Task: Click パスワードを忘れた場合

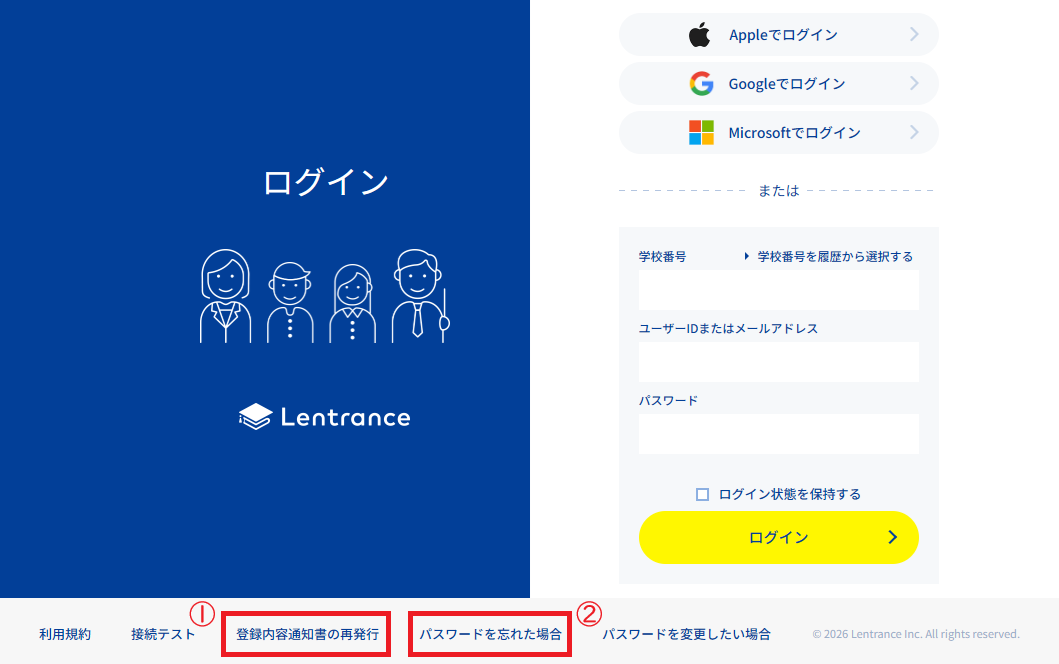Action: [x=489, y=633]
